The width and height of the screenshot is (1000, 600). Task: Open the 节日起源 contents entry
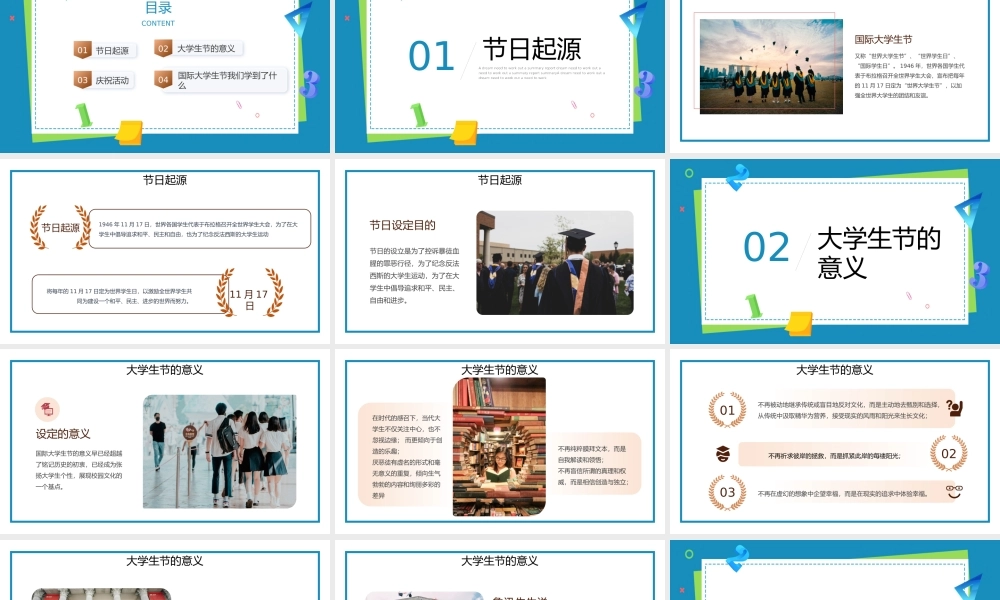tap(112, 50)
